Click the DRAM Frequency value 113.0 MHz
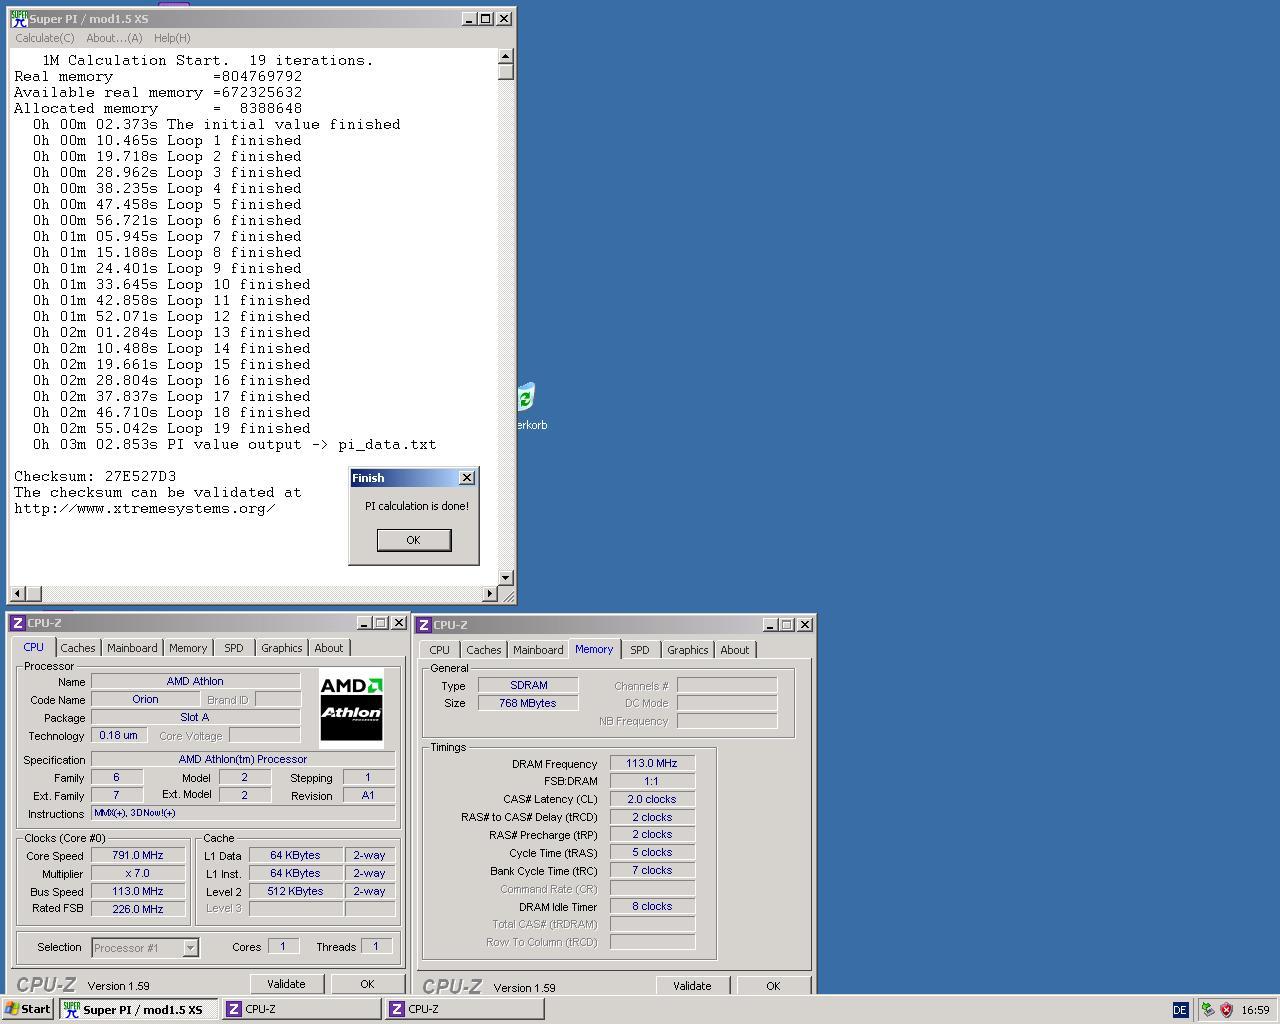This screenshot has height=1024, width=1280. (652, 763)
